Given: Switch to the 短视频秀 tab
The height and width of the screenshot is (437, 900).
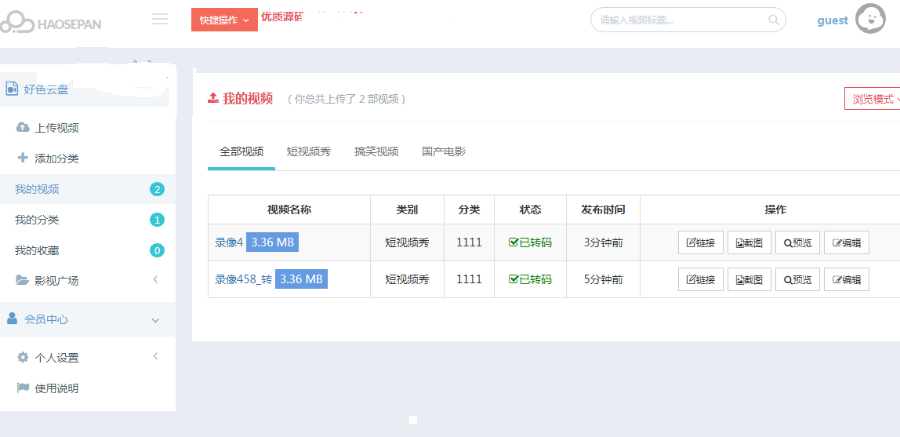Looking at the screenshot, I should click(308, 152).
